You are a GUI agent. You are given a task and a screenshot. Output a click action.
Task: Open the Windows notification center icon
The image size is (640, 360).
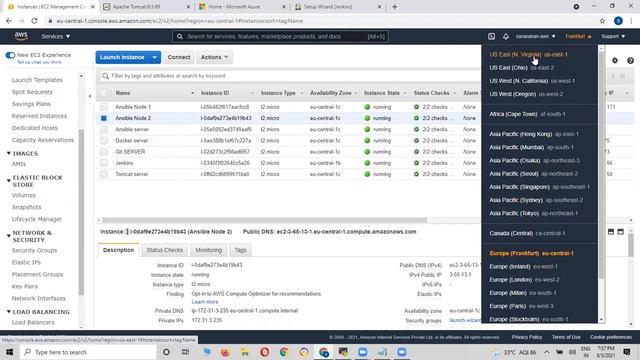tap(627, 352)
